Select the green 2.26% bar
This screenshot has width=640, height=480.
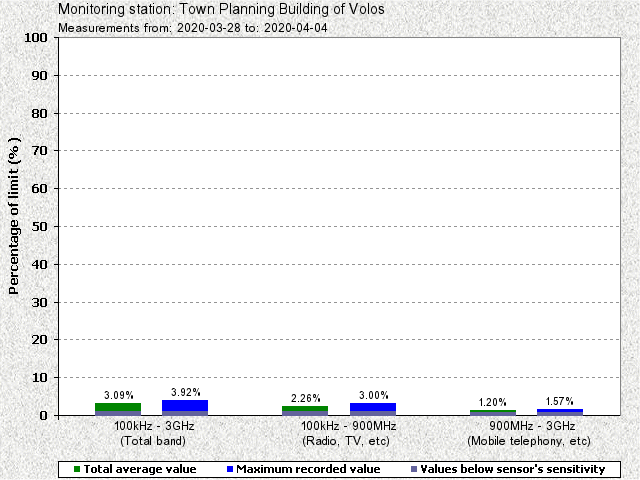(305, 411)
